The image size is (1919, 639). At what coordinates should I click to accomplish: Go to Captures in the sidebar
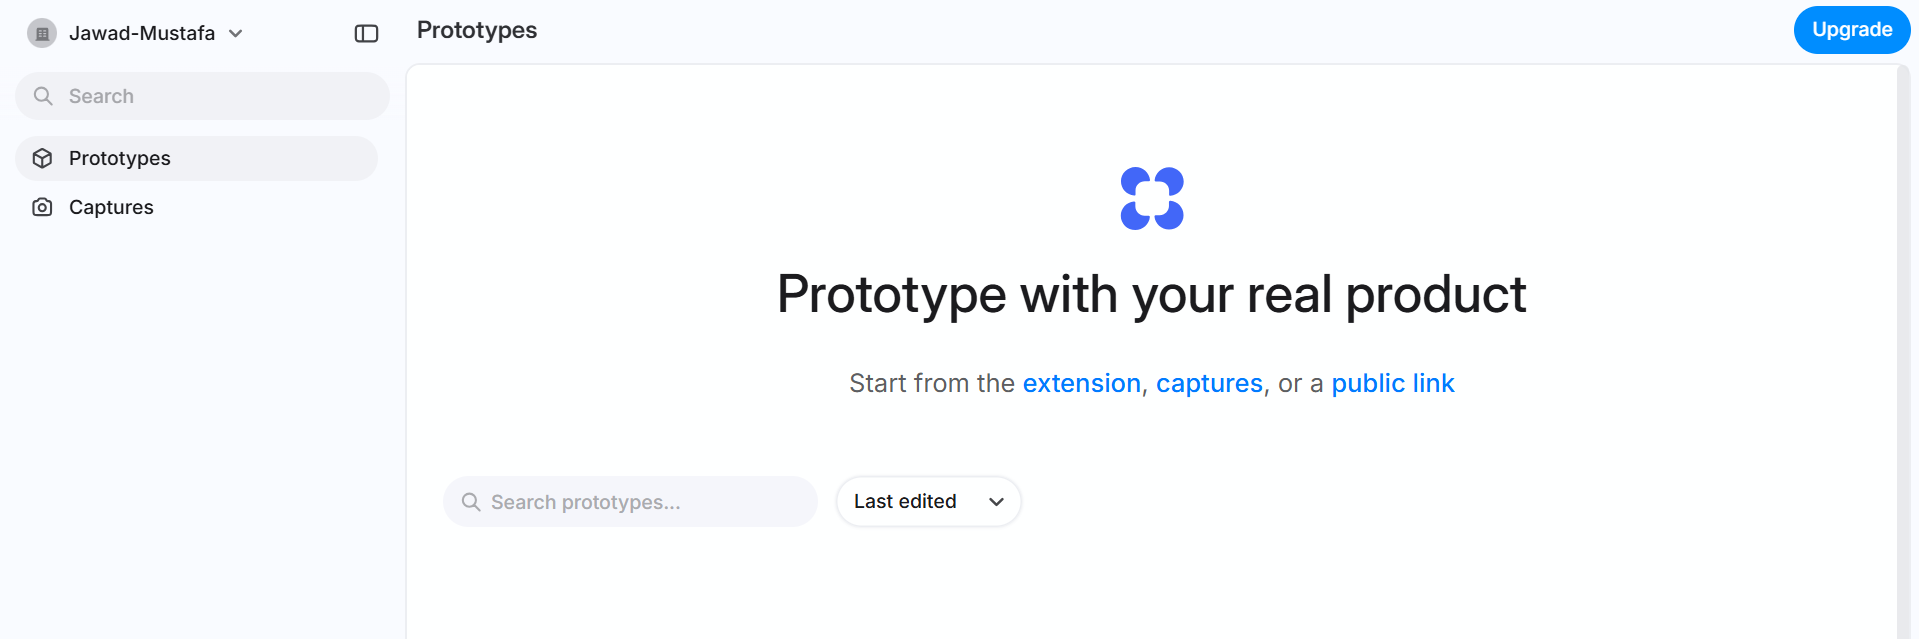click(x=111, y=207)
